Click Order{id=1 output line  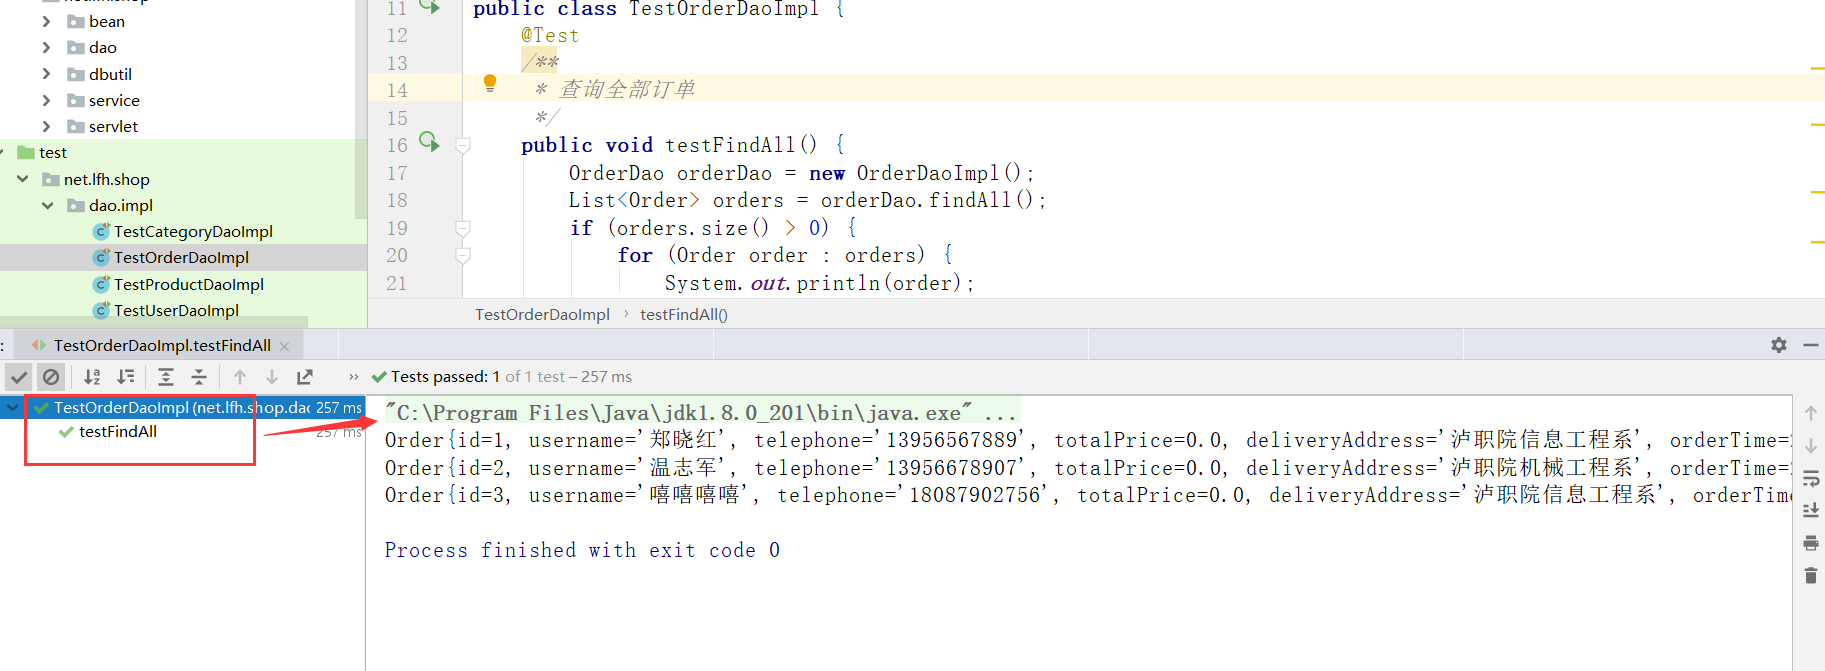(x=1088, y=440)
